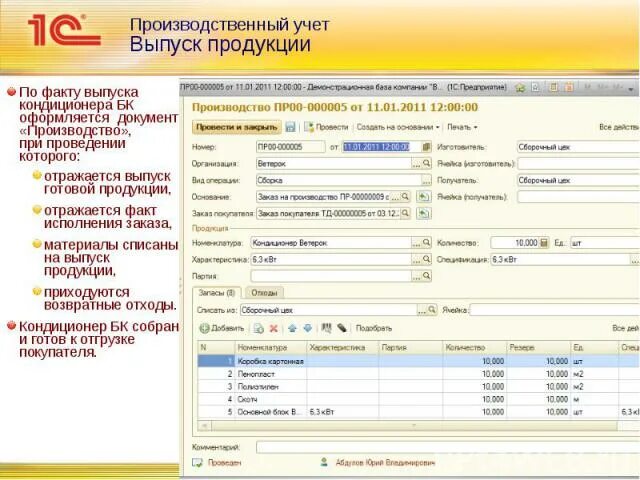This screenshot has width=640, height=480.
Task: Open the Списать из warehouse with its magnifier icon
Action: (x=432, y=310)
